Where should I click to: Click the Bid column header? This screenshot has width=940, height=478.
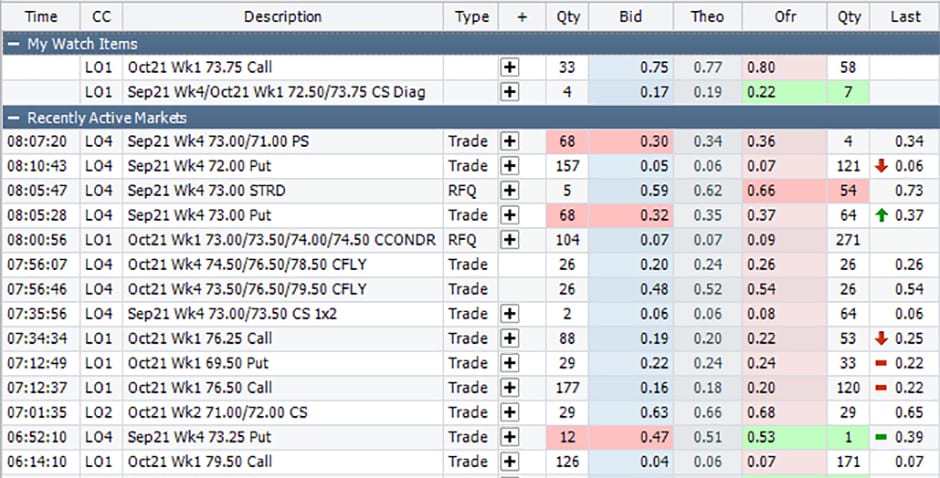[x=631, y=17]
